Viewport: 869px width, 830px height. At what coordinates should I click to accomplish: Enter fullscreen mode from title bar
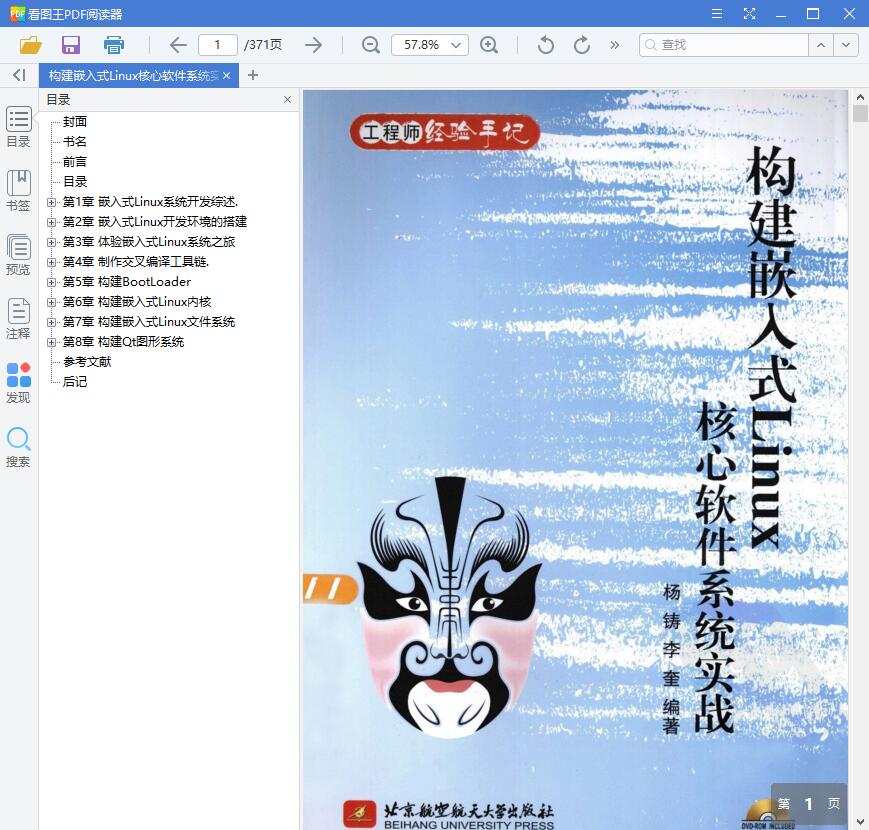749,13
